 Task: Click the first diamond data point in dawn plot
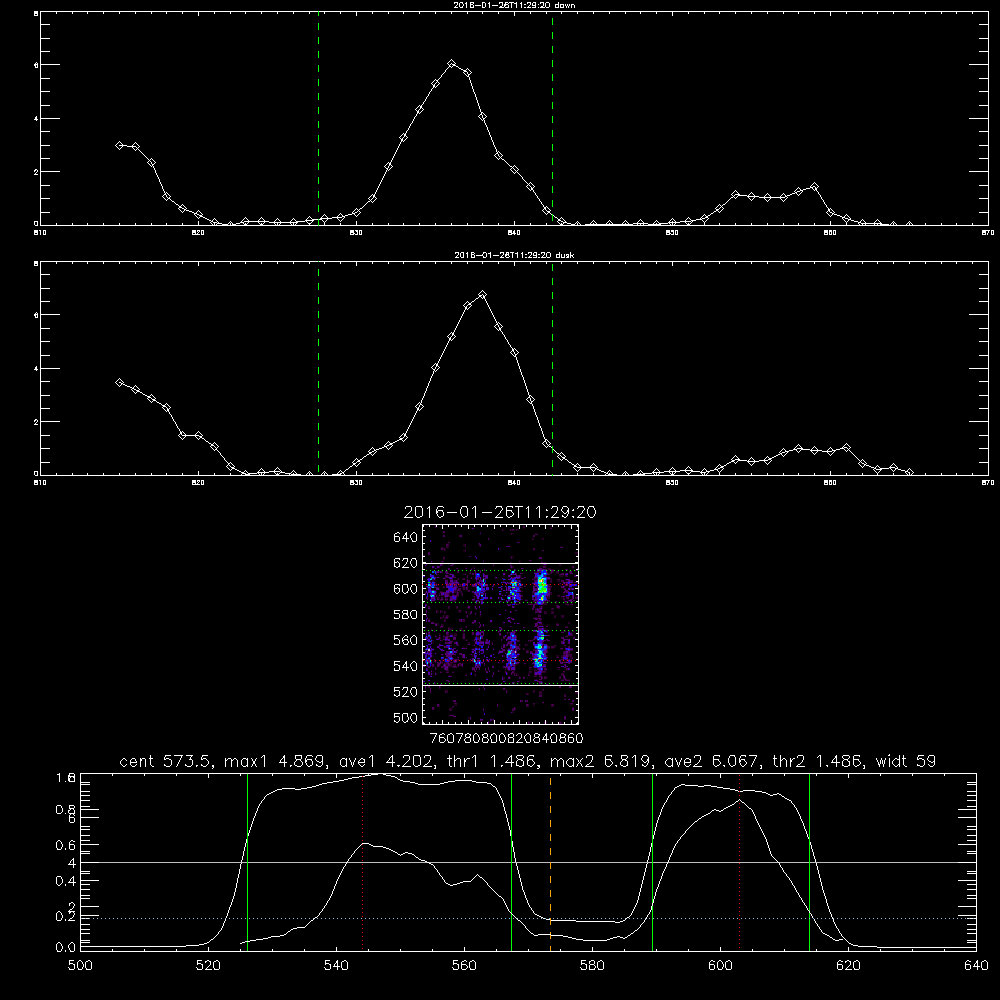(x=119, y=145)
